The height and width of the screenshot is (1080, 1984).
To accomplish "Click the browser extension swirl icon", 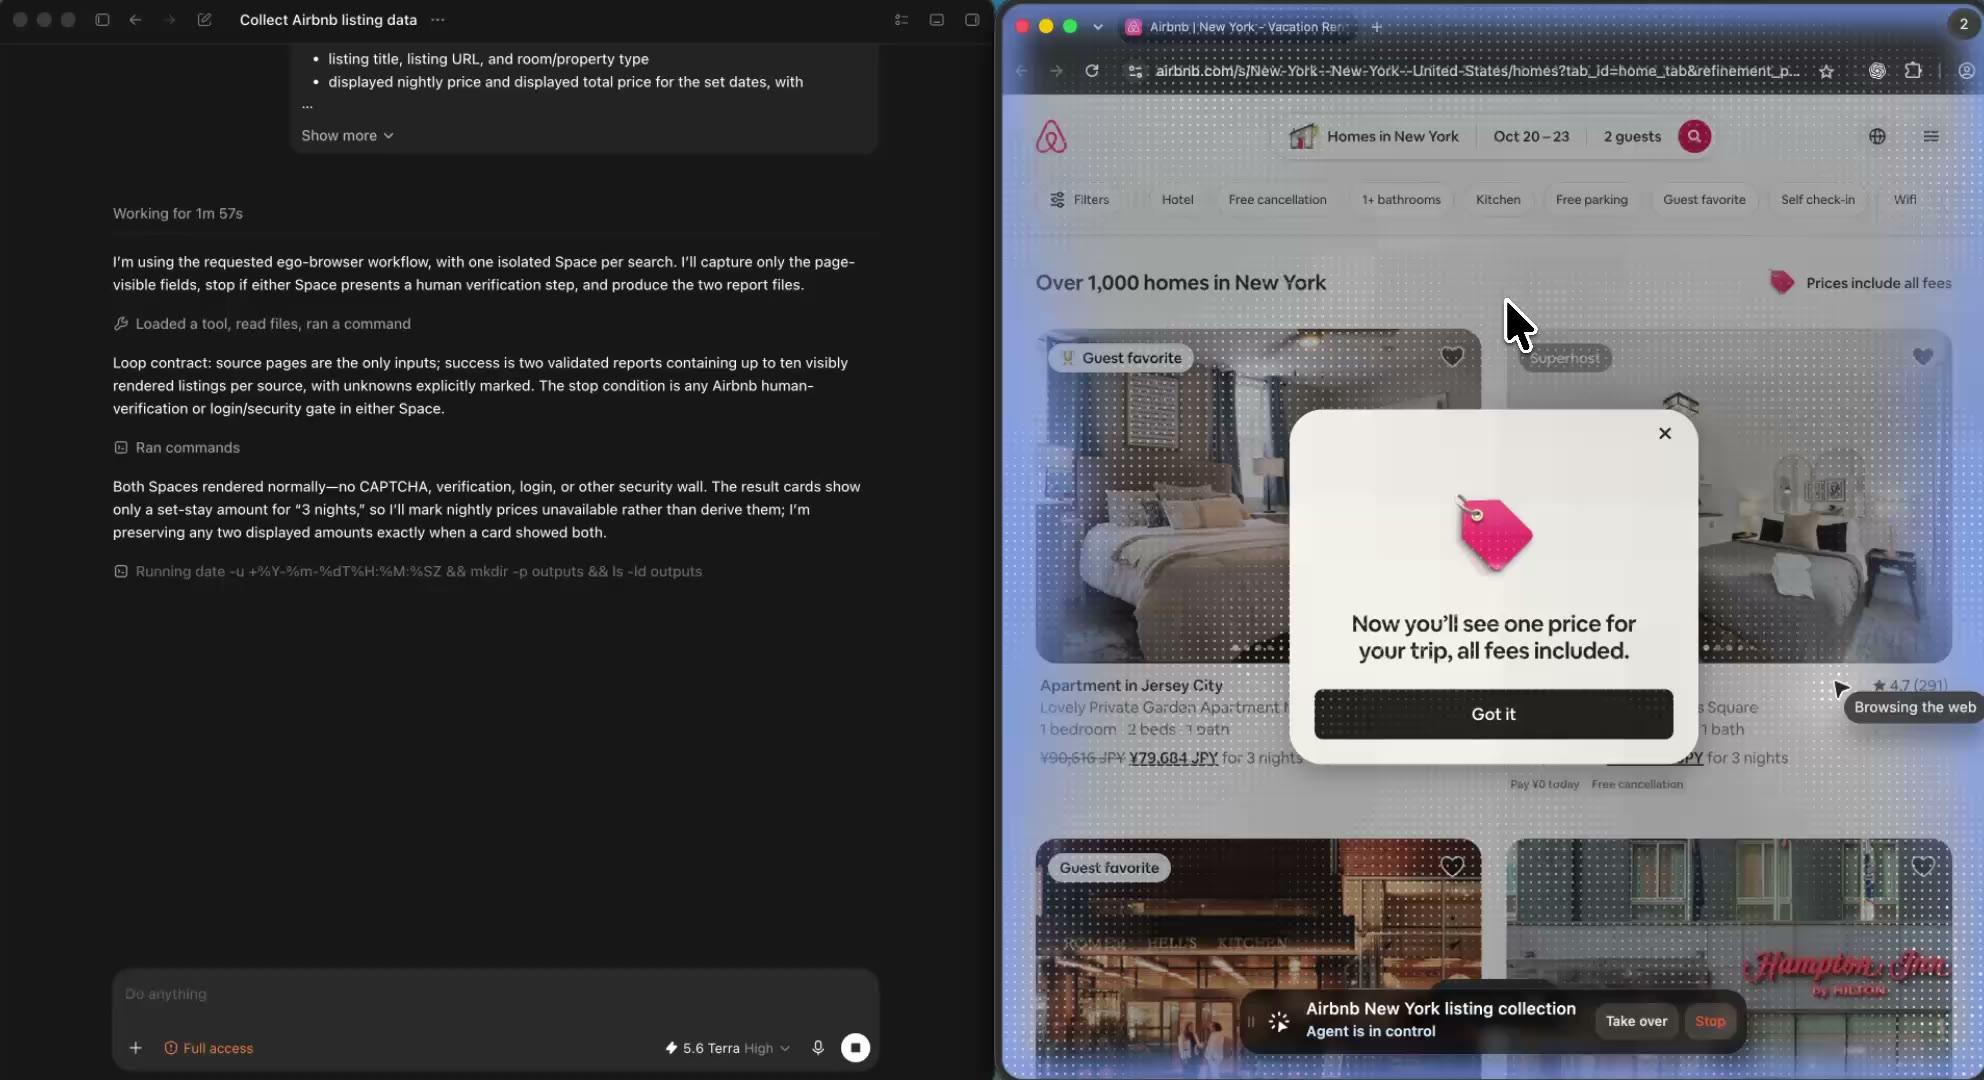I will coord(1877,71).
